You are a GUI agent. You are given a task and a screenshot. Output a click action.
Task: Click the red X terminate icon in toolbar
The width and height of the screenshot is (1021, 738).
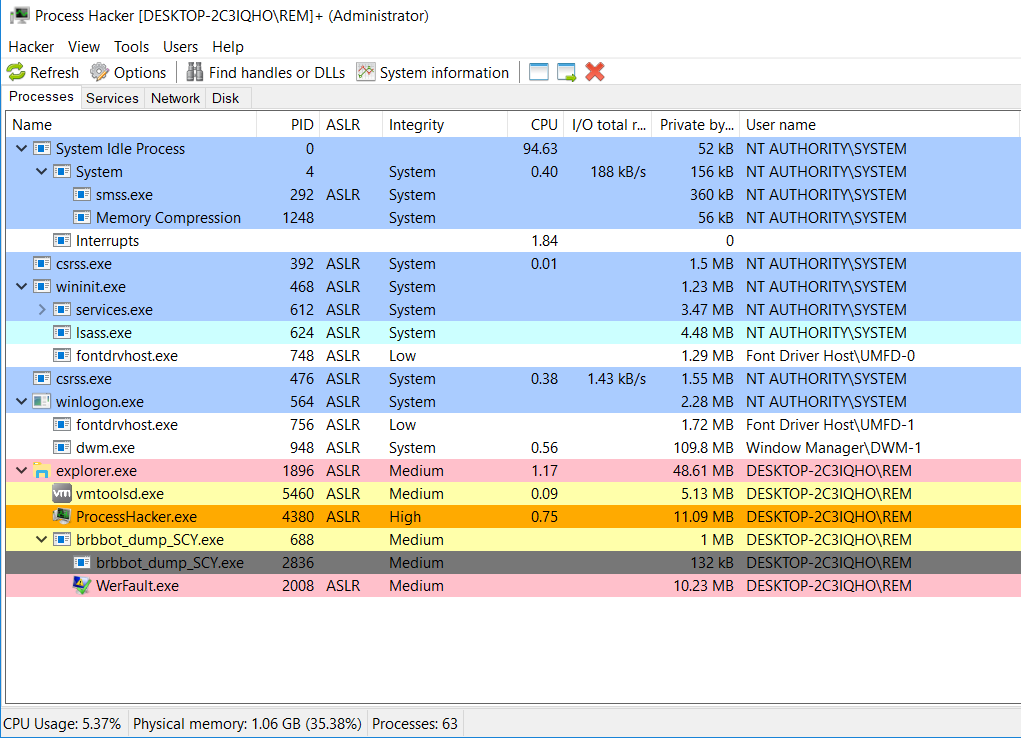[595, 72]
